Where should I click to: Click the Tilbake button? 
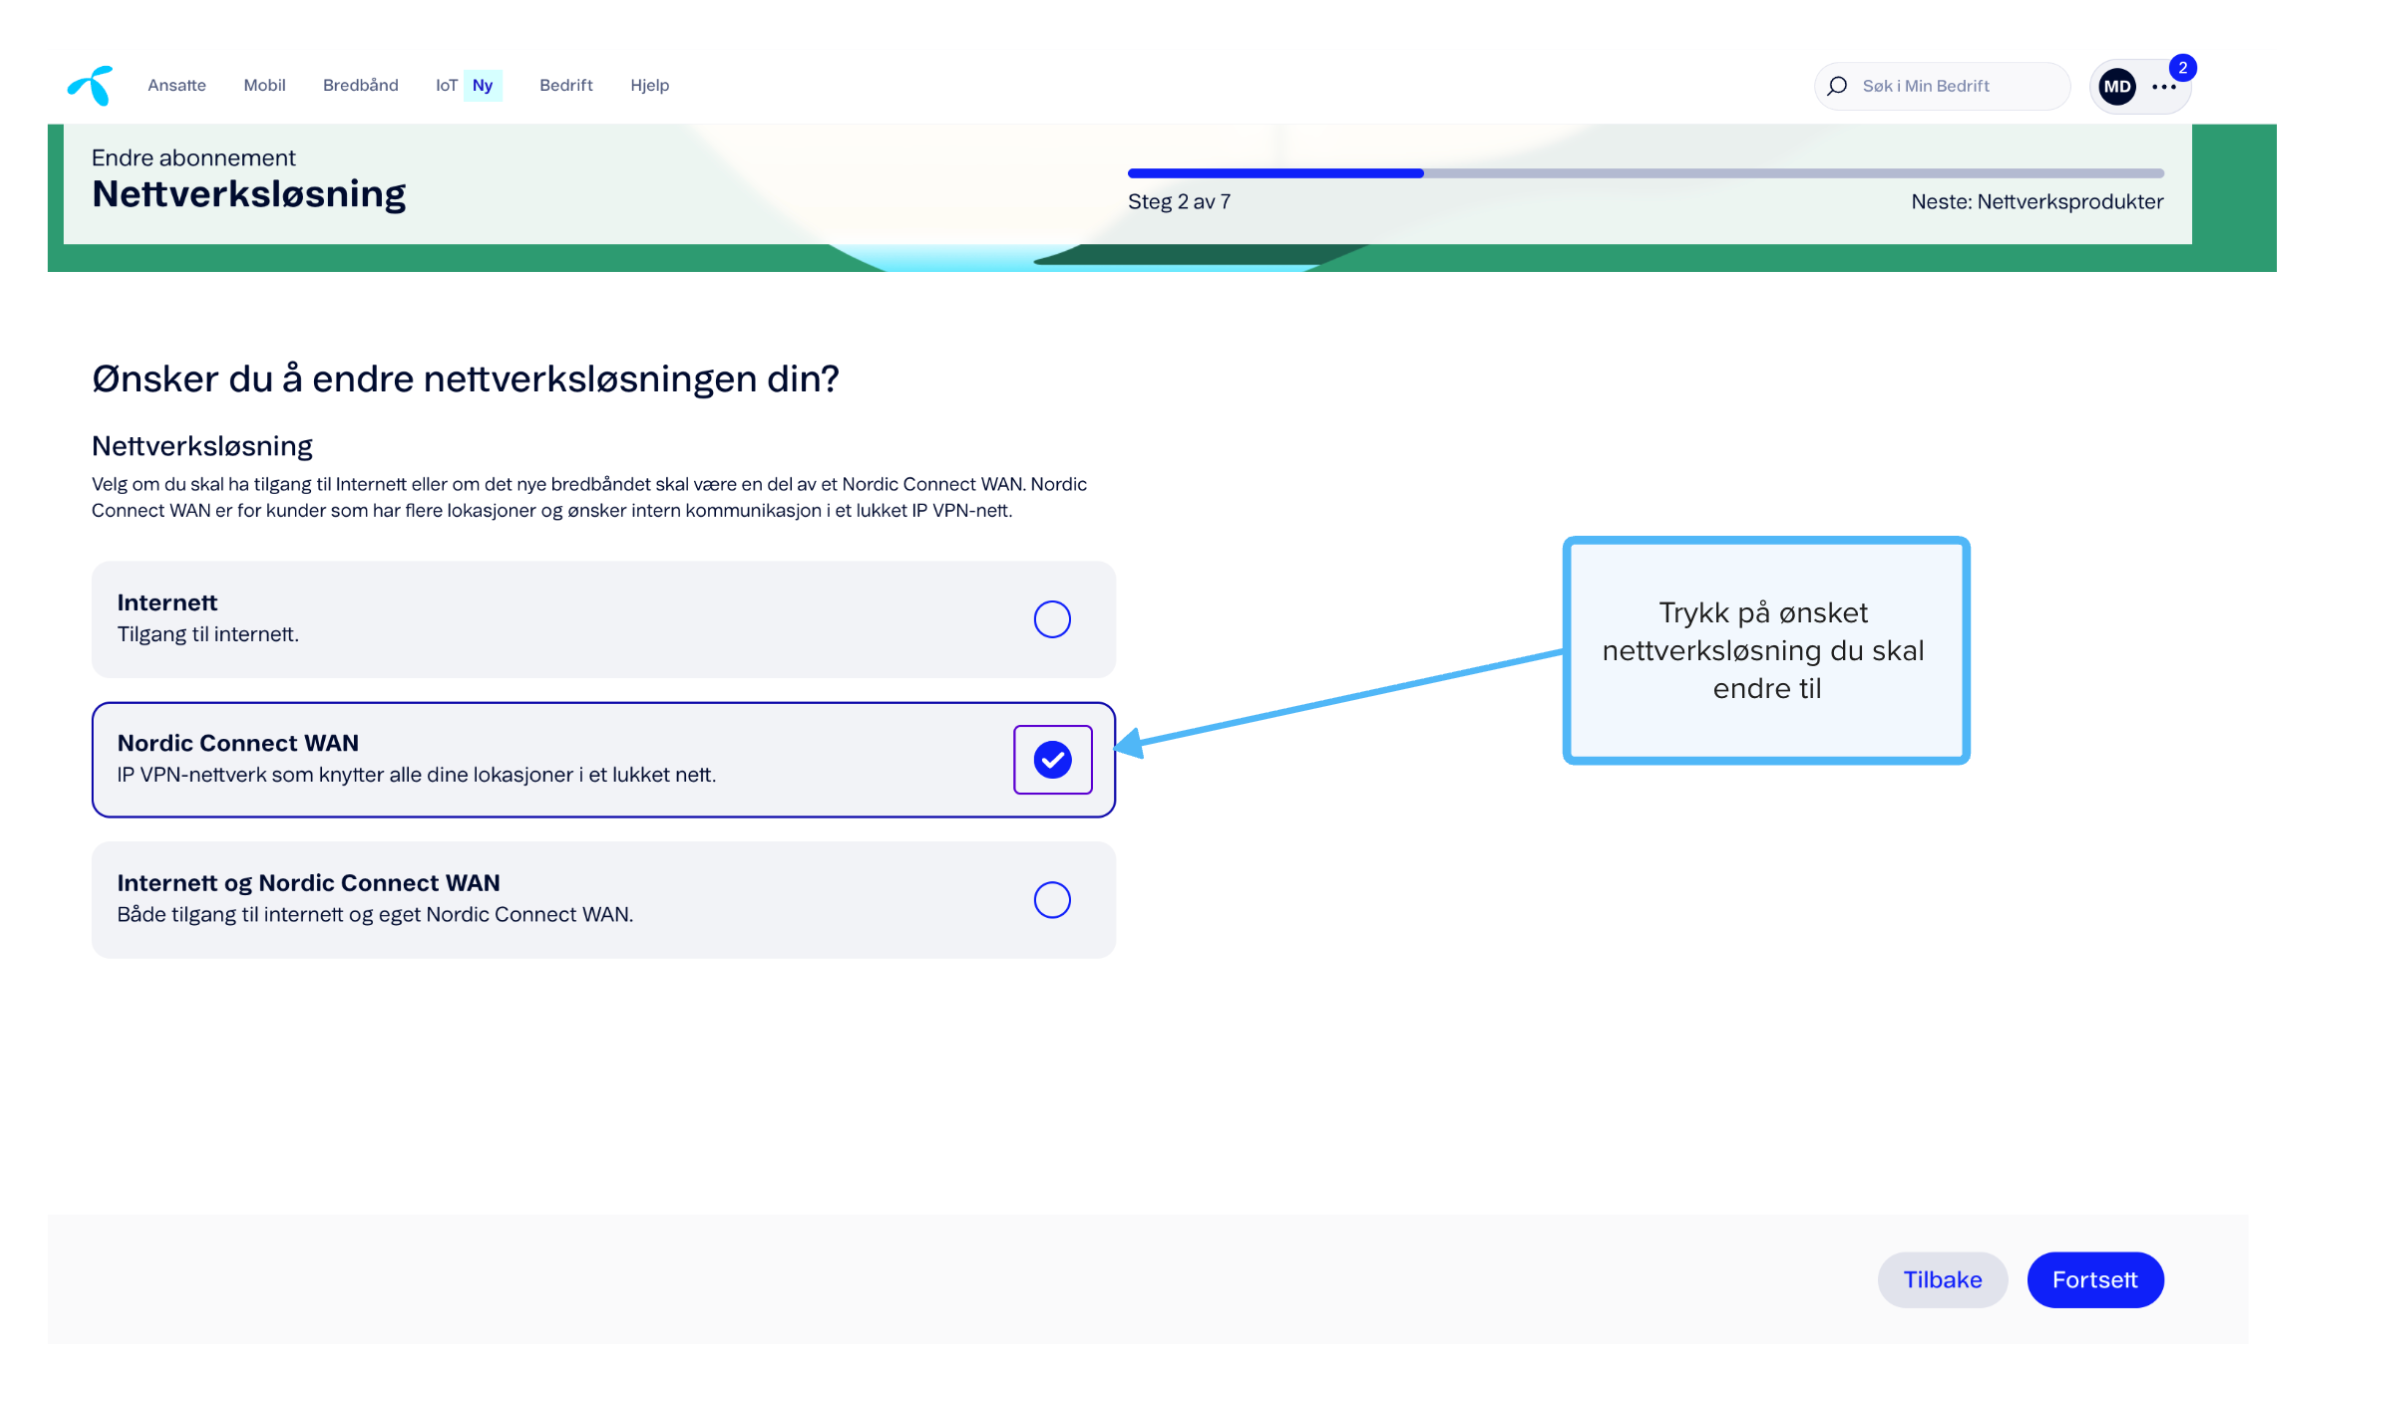point(1942,1280)
